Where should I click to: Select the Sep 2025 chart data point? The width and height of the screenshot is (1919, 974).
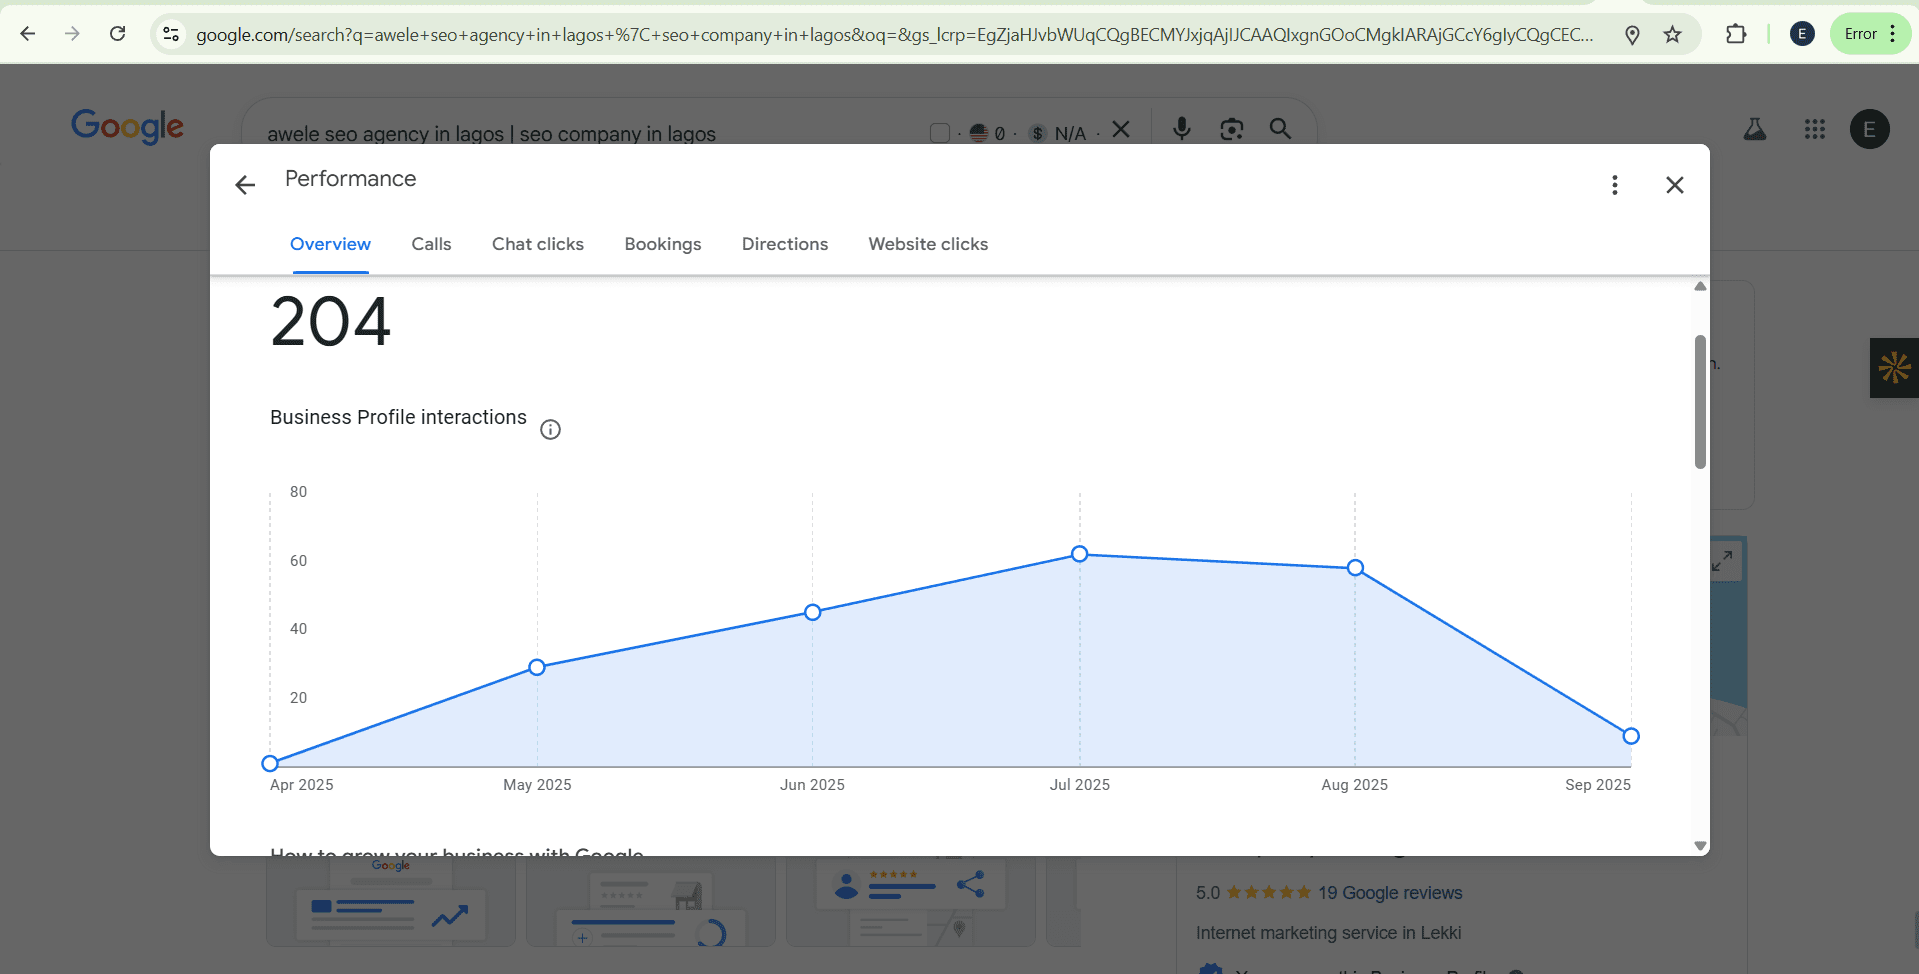[x=1630, y=736]
